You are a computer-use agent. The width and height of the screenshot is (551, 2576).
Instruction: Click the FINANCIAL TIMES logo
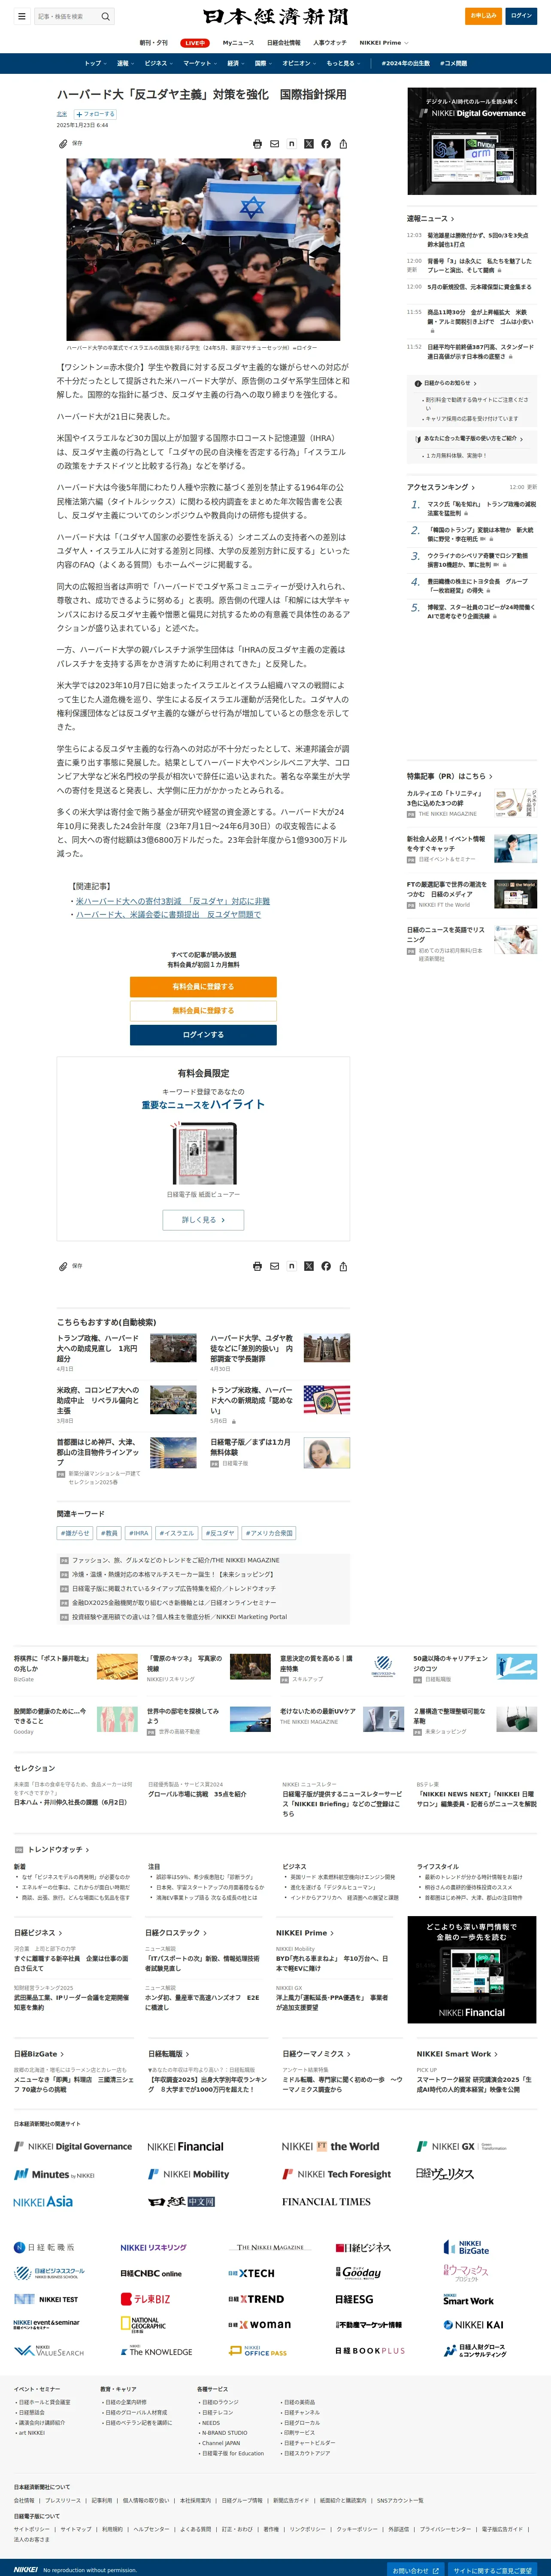(326, 2201)
